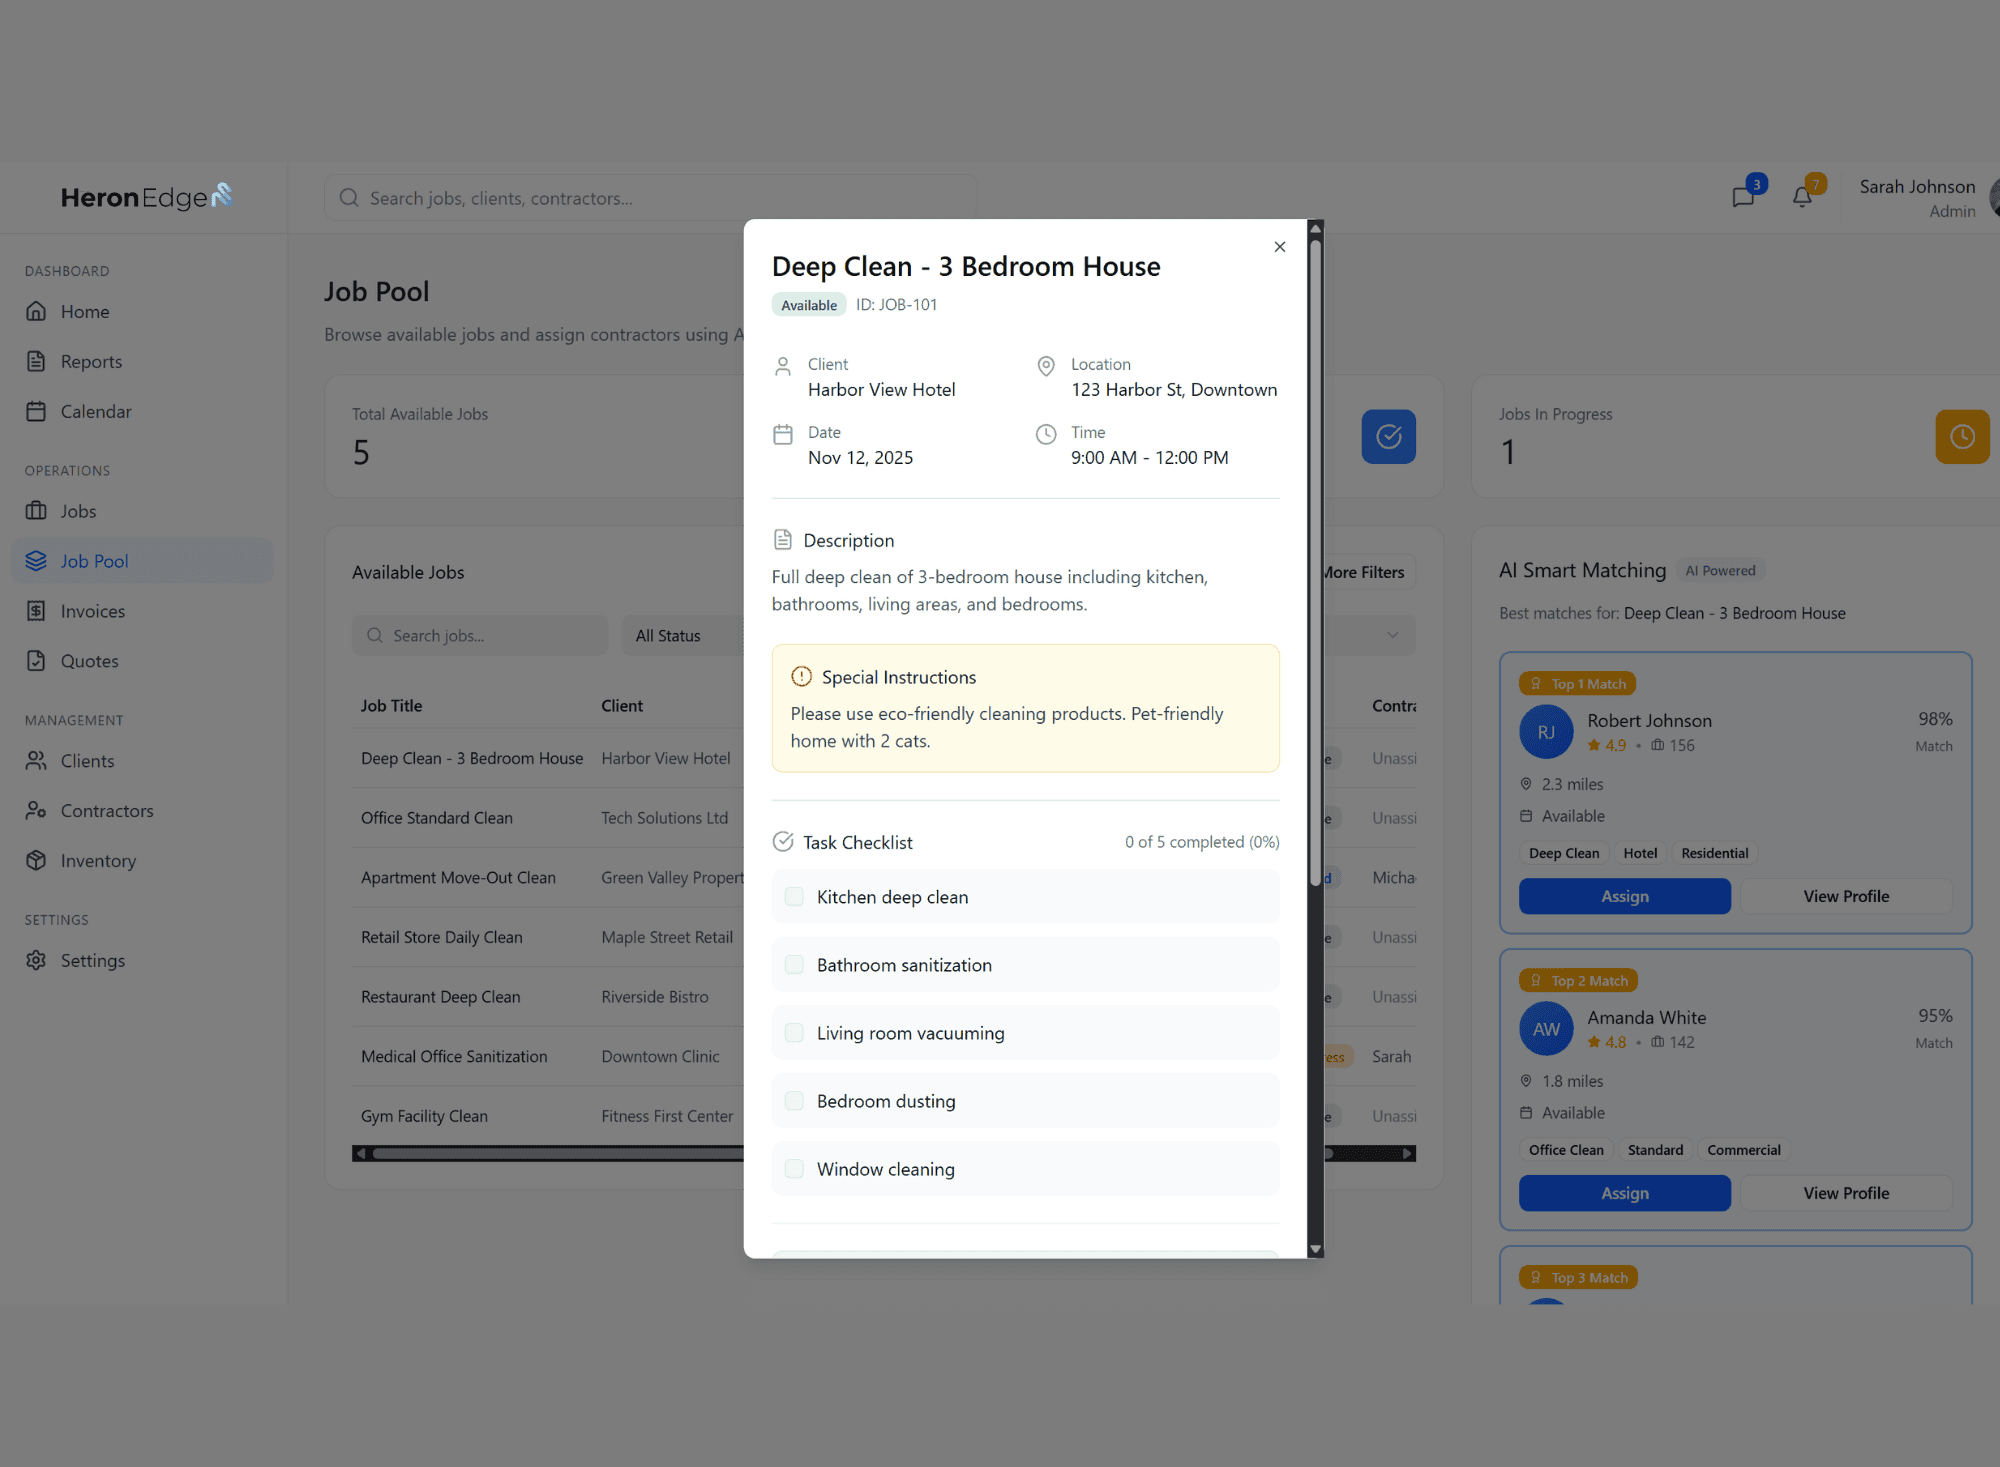Assign Amanda White to the job
The width and height of the screenshot is (2000, 1467).
(1625, 1193)
